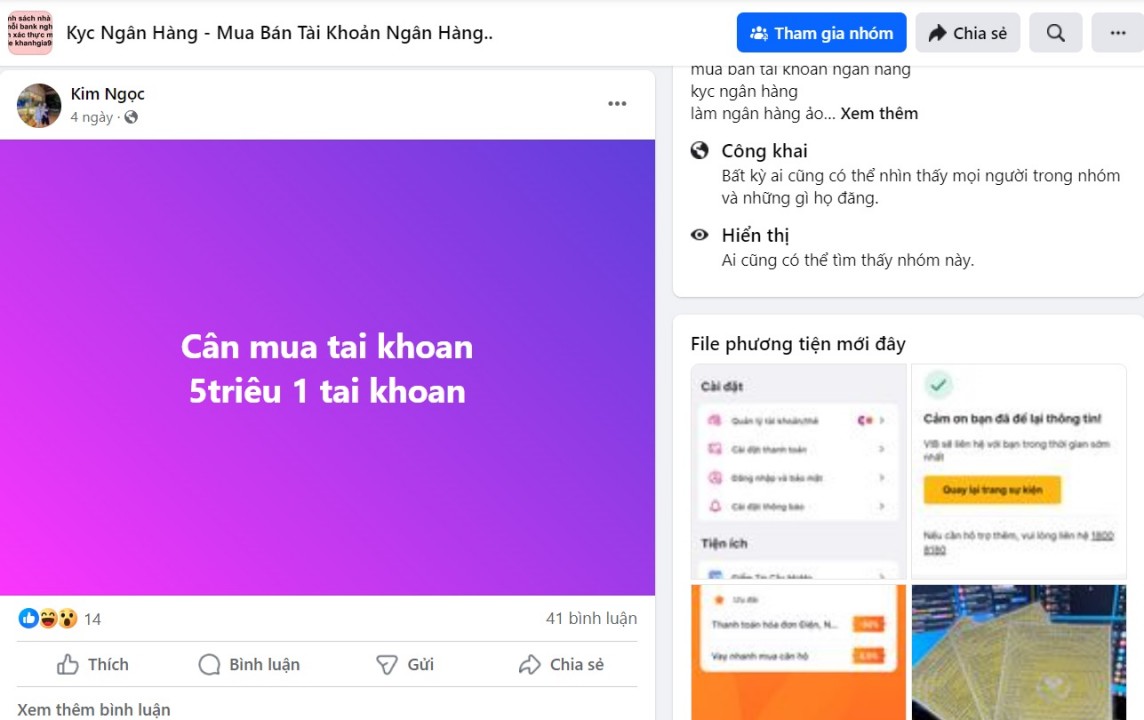Like the post with Thích button
The width and height of the screenshot is (1144, 720).
(93, 665)
